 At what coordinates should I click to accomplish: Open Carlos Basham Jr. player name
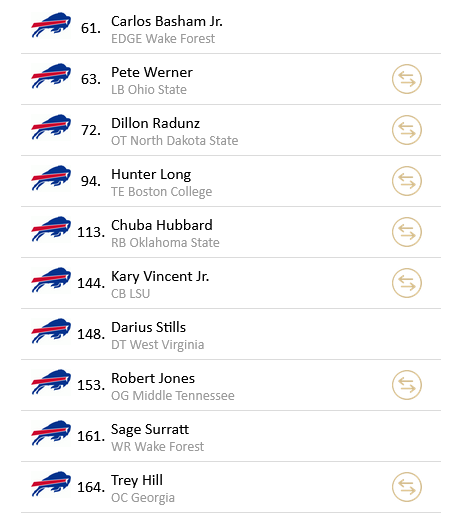tap(167, 21)
